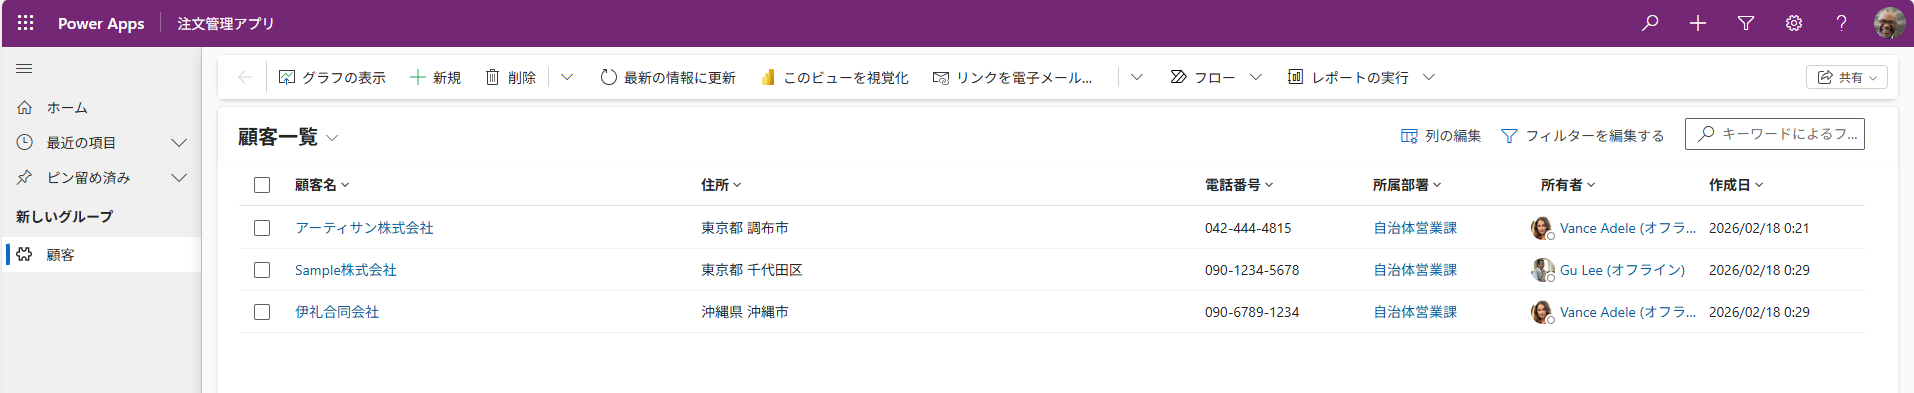Click the plus icon in the top bar

1698,23
